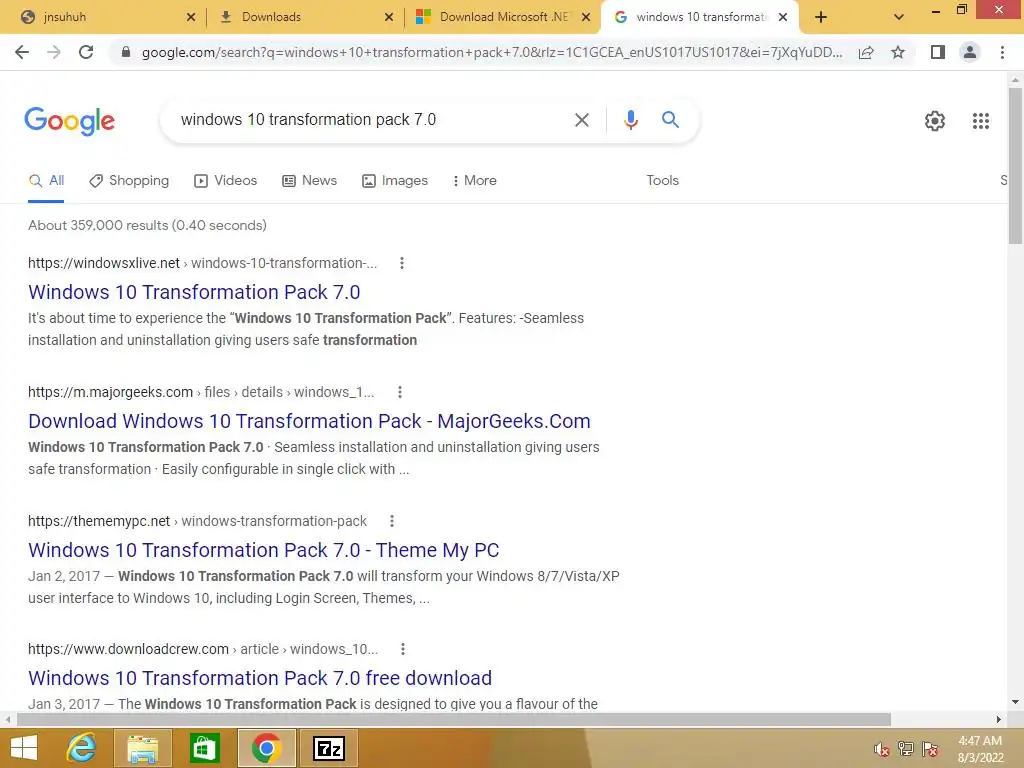Open the Action Center flag icon
The height and width of the screenshot is (768, 1024).
coord(929,749)
